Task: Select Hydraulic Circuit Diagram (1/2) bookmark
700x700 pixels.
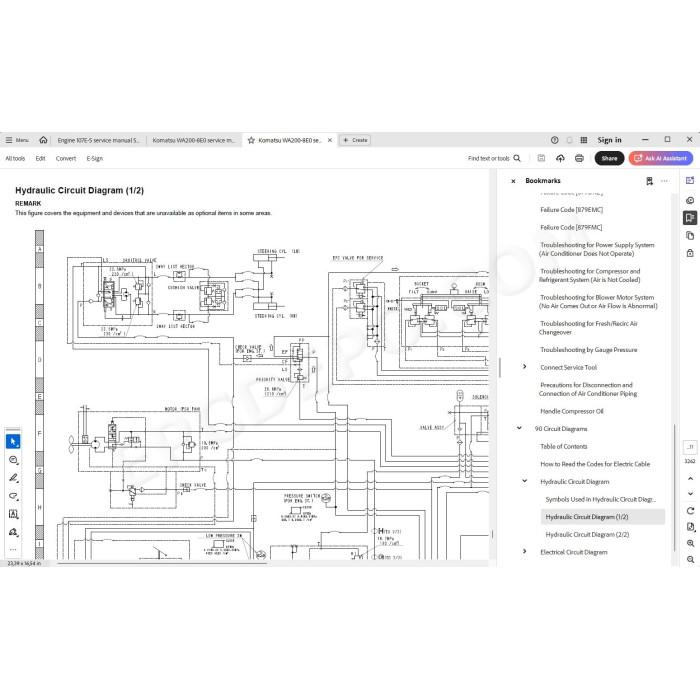Action: pyautogui.click(x=603, y=517)
